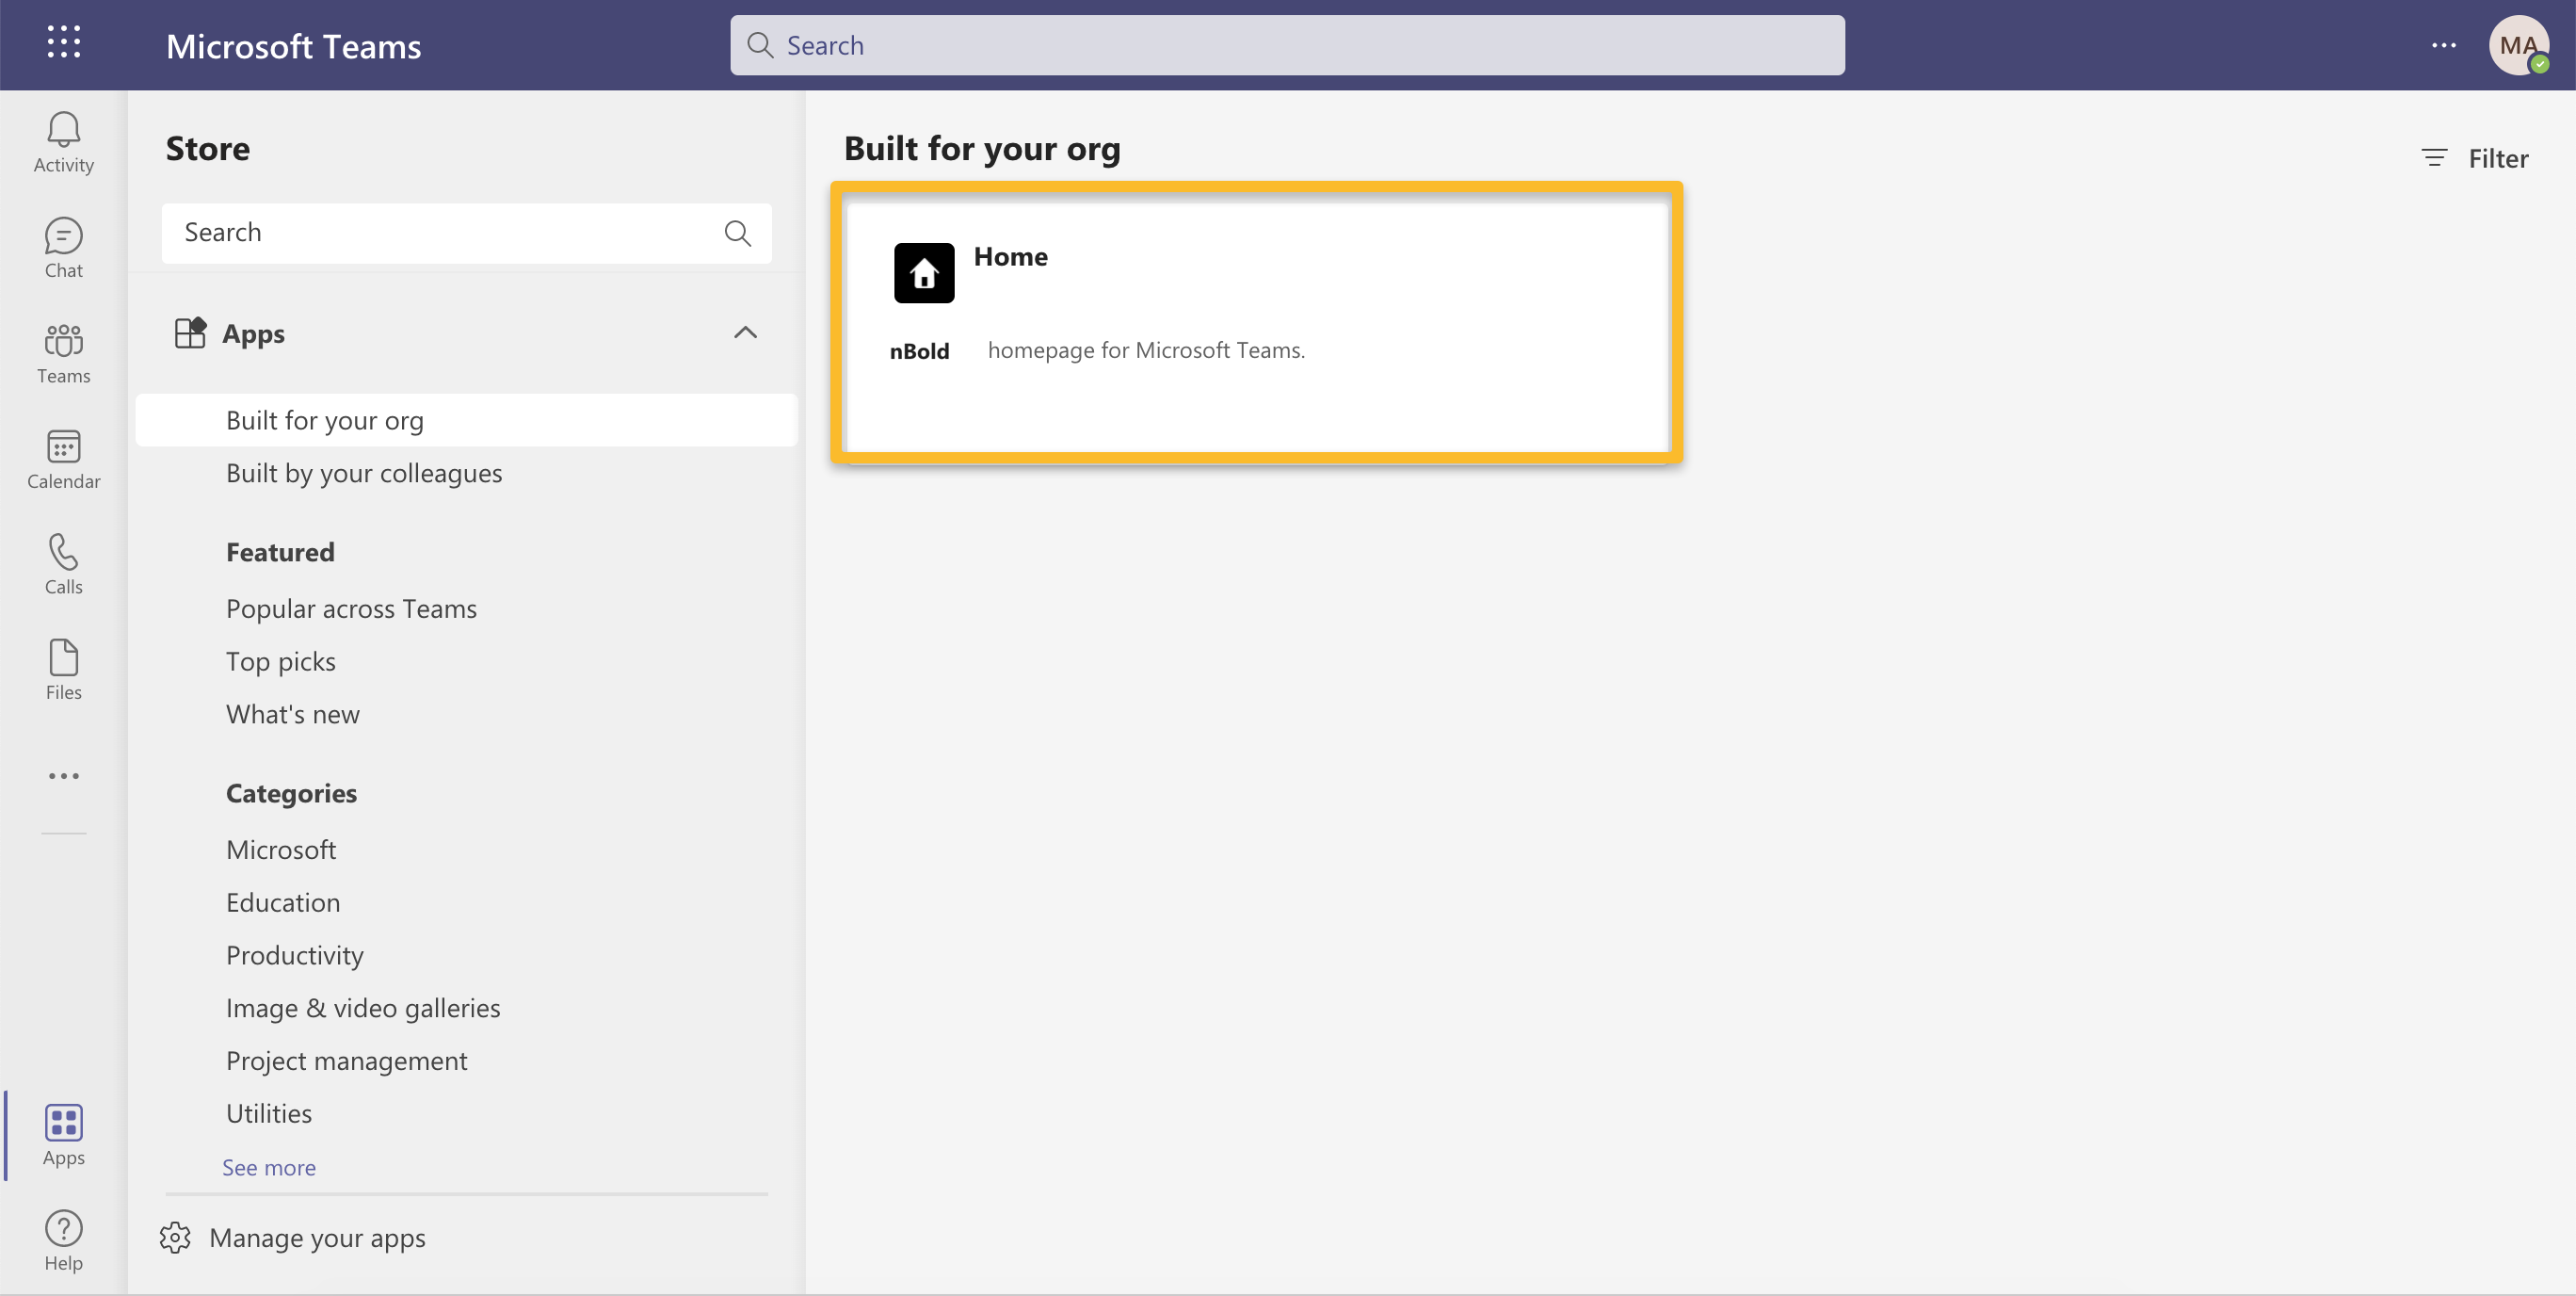
Task: Click the Help question mark icon
Action: tap(63, 1240)
